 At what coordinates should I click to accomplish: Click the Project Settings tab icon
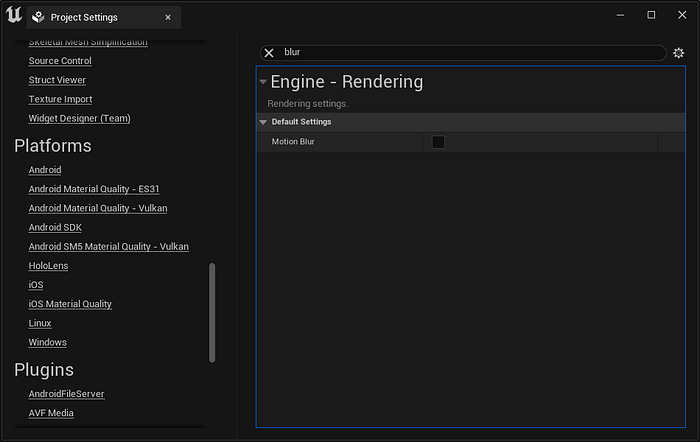point(38,17)
